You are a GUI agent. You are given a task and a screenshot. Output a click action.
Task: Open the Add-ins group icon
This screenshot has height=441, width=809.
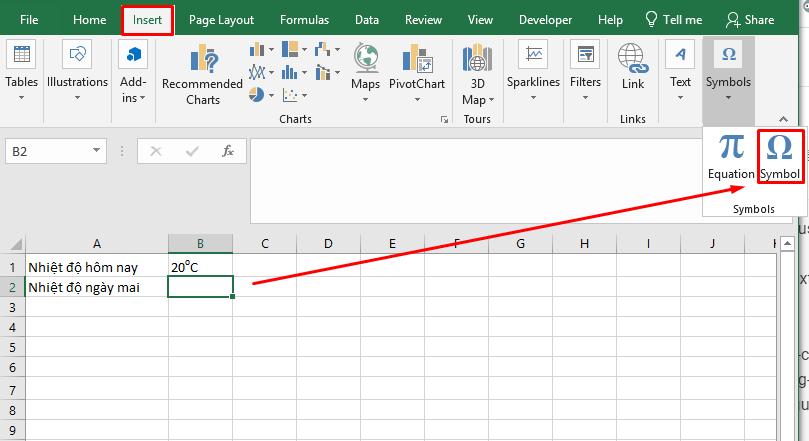[133, 54]
